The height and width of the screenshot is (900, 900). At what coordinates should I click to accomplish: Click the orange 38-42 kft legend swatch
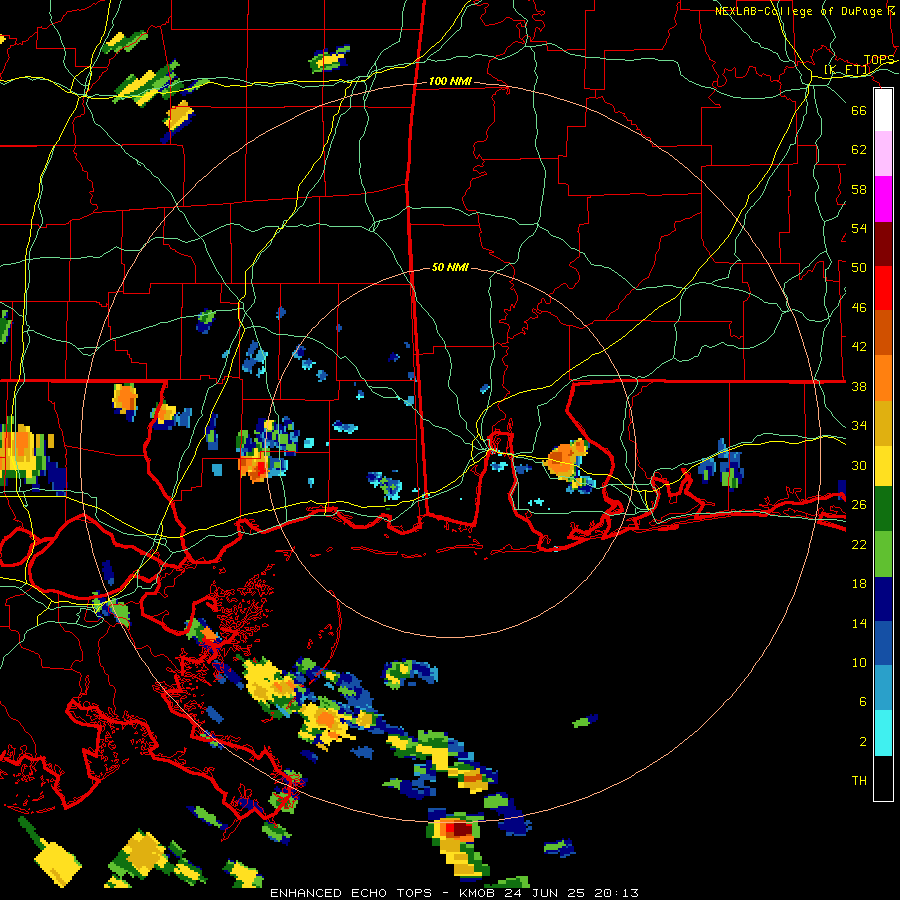click(883, 378)
